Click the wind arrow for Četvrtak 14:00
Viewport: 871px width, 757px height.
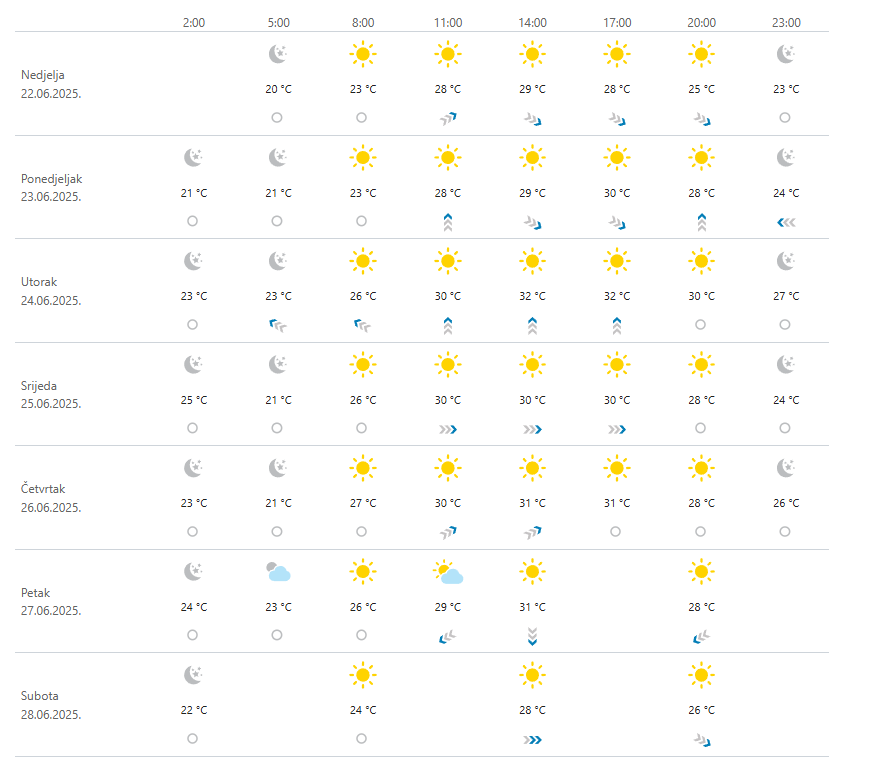[x=532, y=532]
